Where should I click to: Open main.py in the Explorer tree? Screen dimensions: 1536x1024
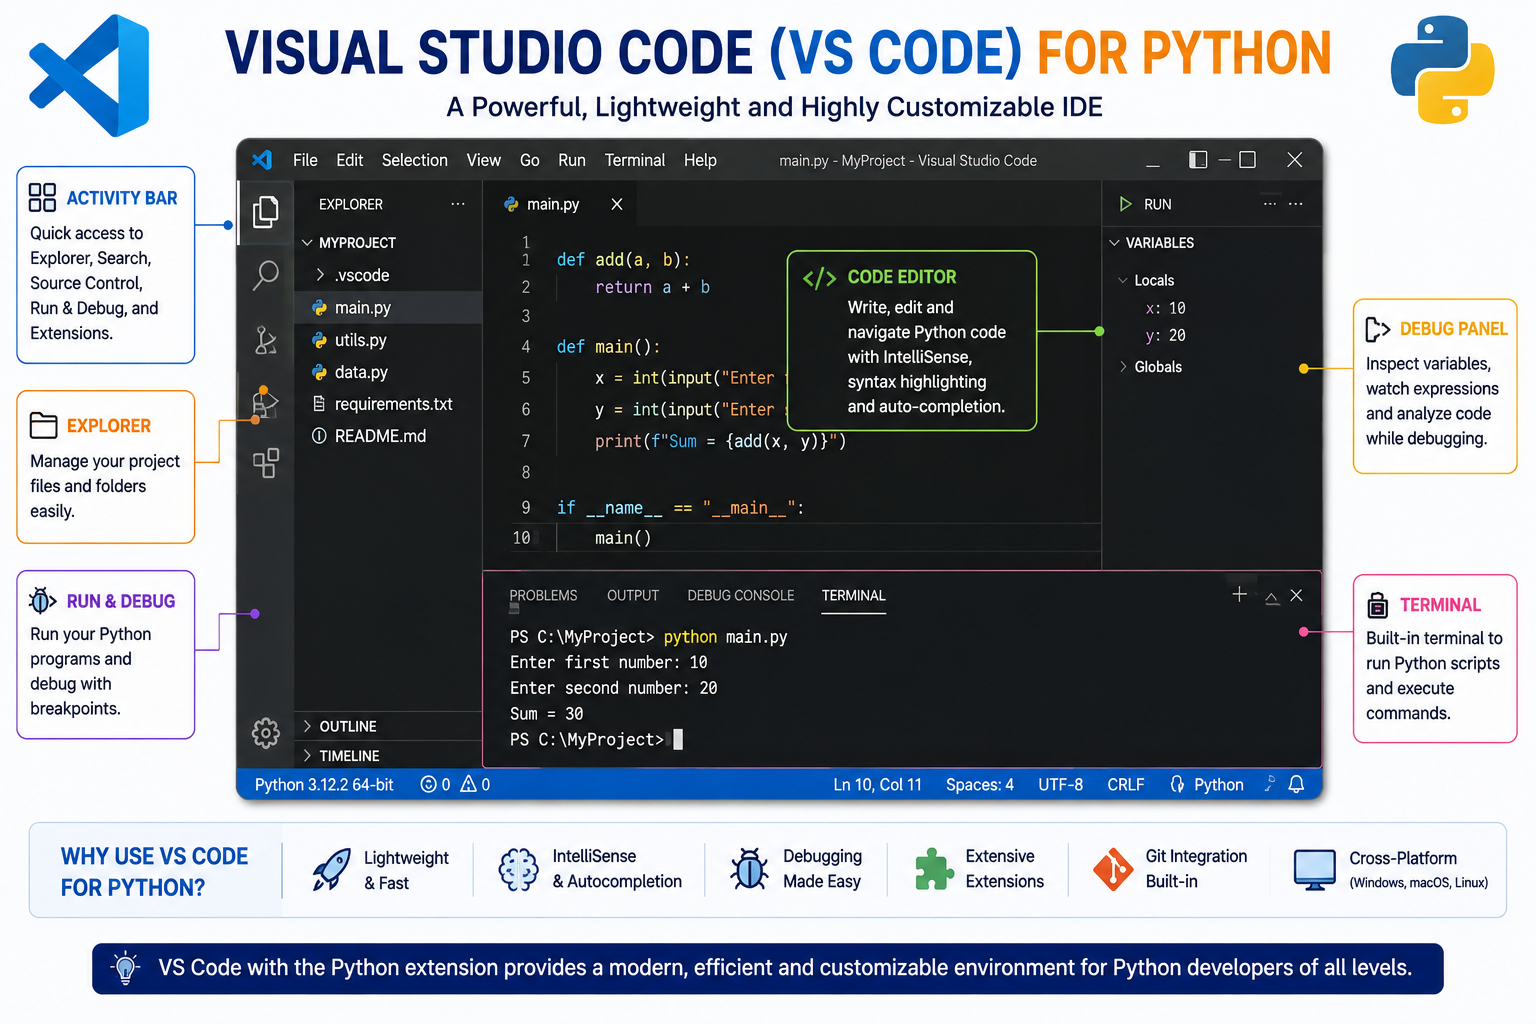click(x=389, y=308)
